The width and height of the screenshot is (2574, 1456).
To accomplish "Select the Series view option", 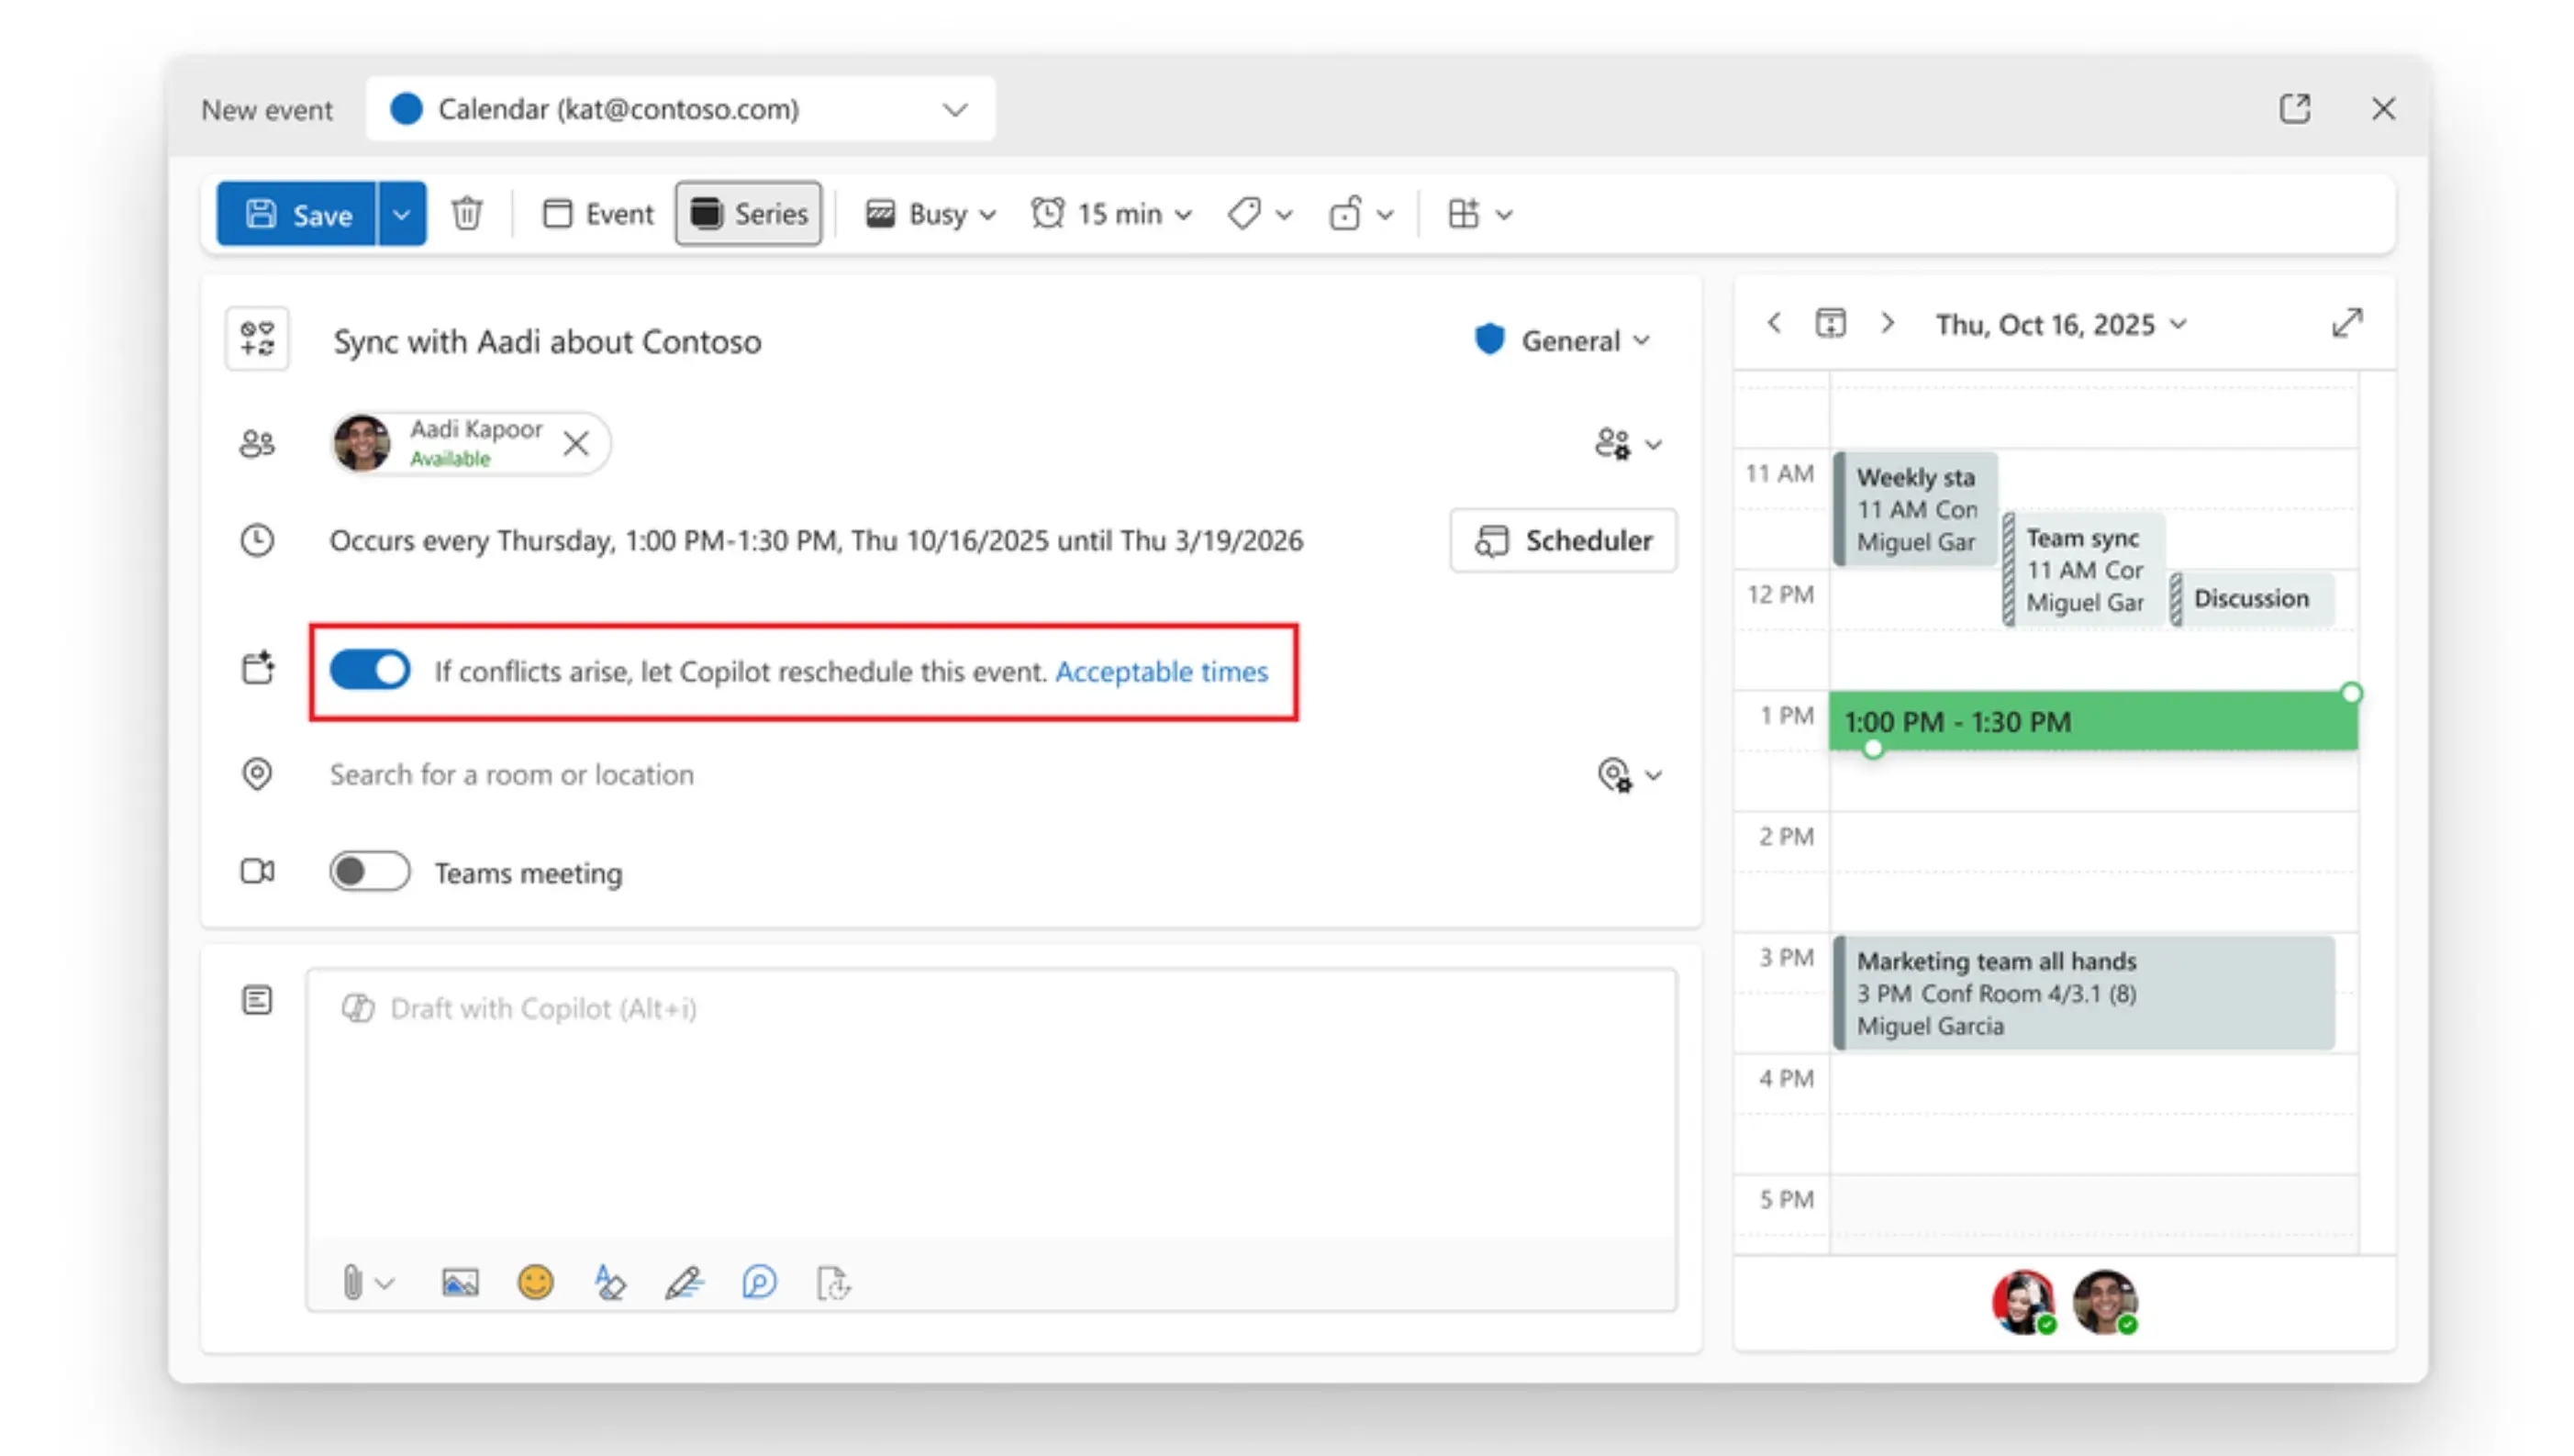I will pyautogui.click(x=748, y=212).
